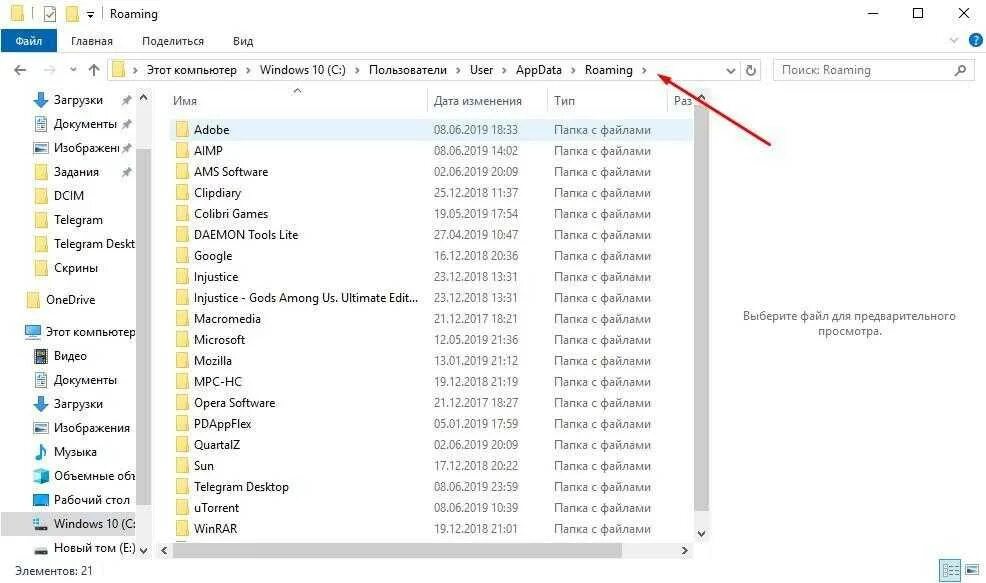
Task: Select the Microsoft folder icon
Action: [x=182, y=340]
